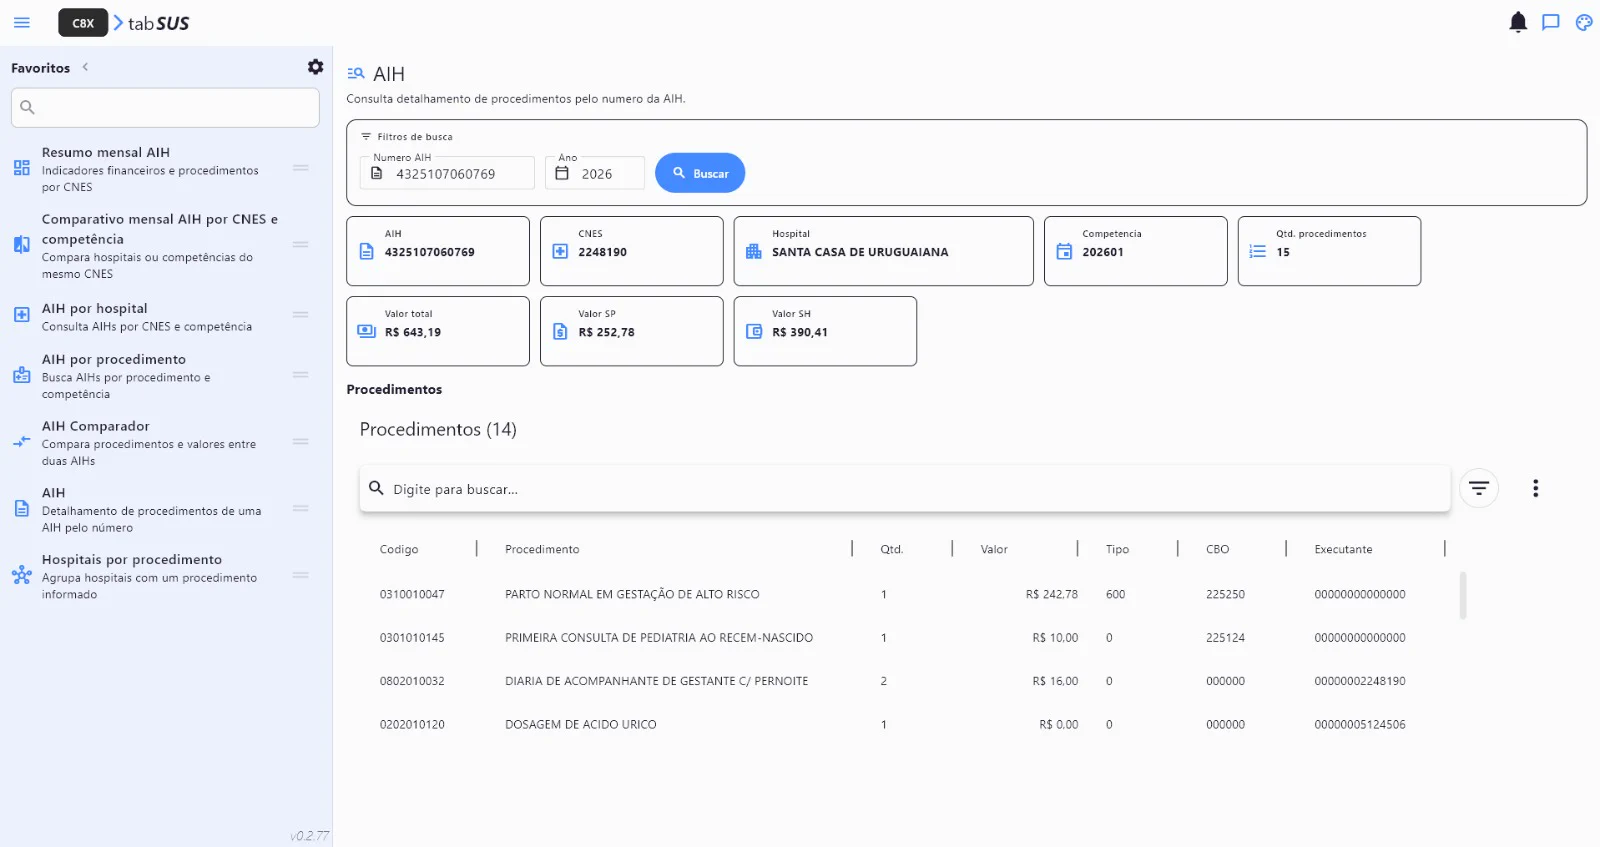Click the Numero AIH input field
This screenshot has height=847, width=1600.
(447, 173)
